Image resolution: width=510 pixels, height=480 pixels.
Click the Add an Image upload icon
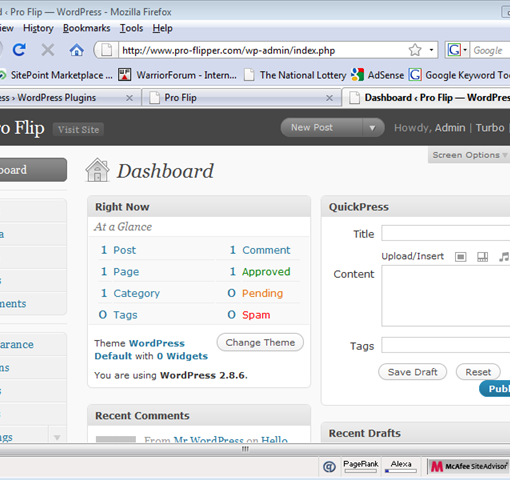point(461,257)
